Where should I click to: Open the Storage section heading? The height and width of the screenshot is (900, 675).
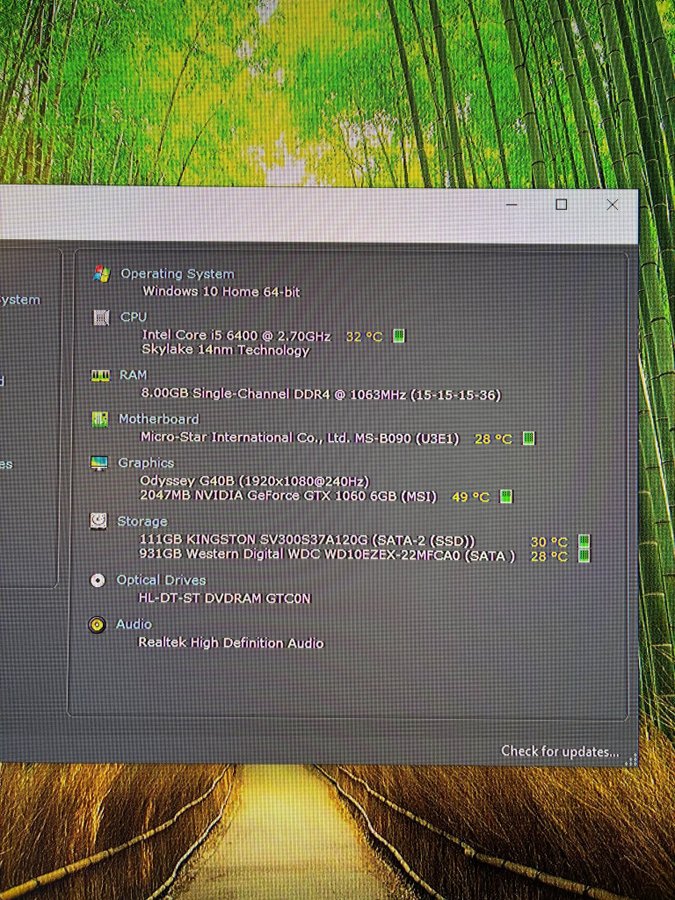click(x=142, y=521)
